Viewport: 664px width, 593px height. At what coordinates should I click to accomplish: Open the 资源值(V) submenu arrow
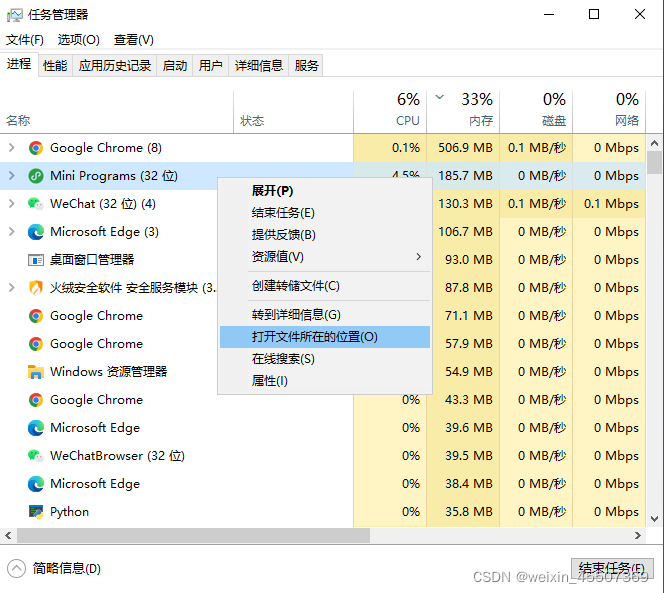418,257
